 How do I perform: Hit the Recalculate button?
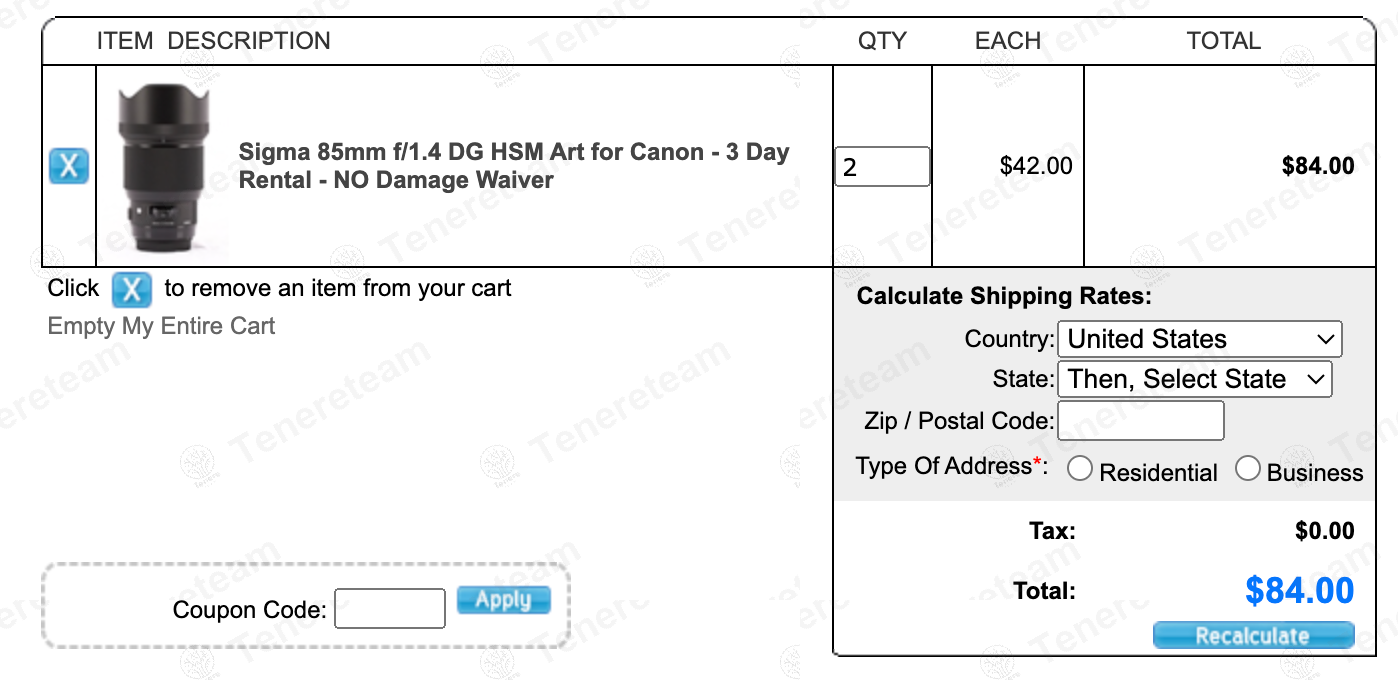click(x=1253, y=636)
